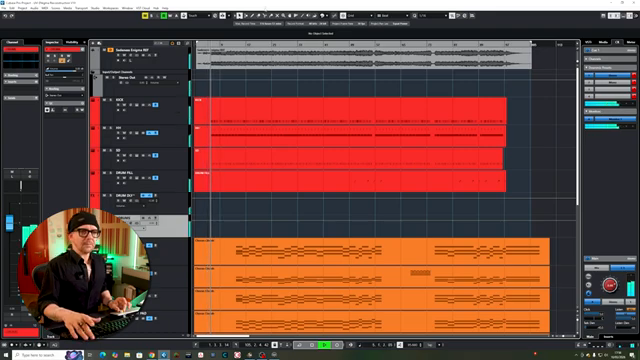Click the reference audio waveform event
Viewport: 640px width, 360px height.
pos(363,58)
